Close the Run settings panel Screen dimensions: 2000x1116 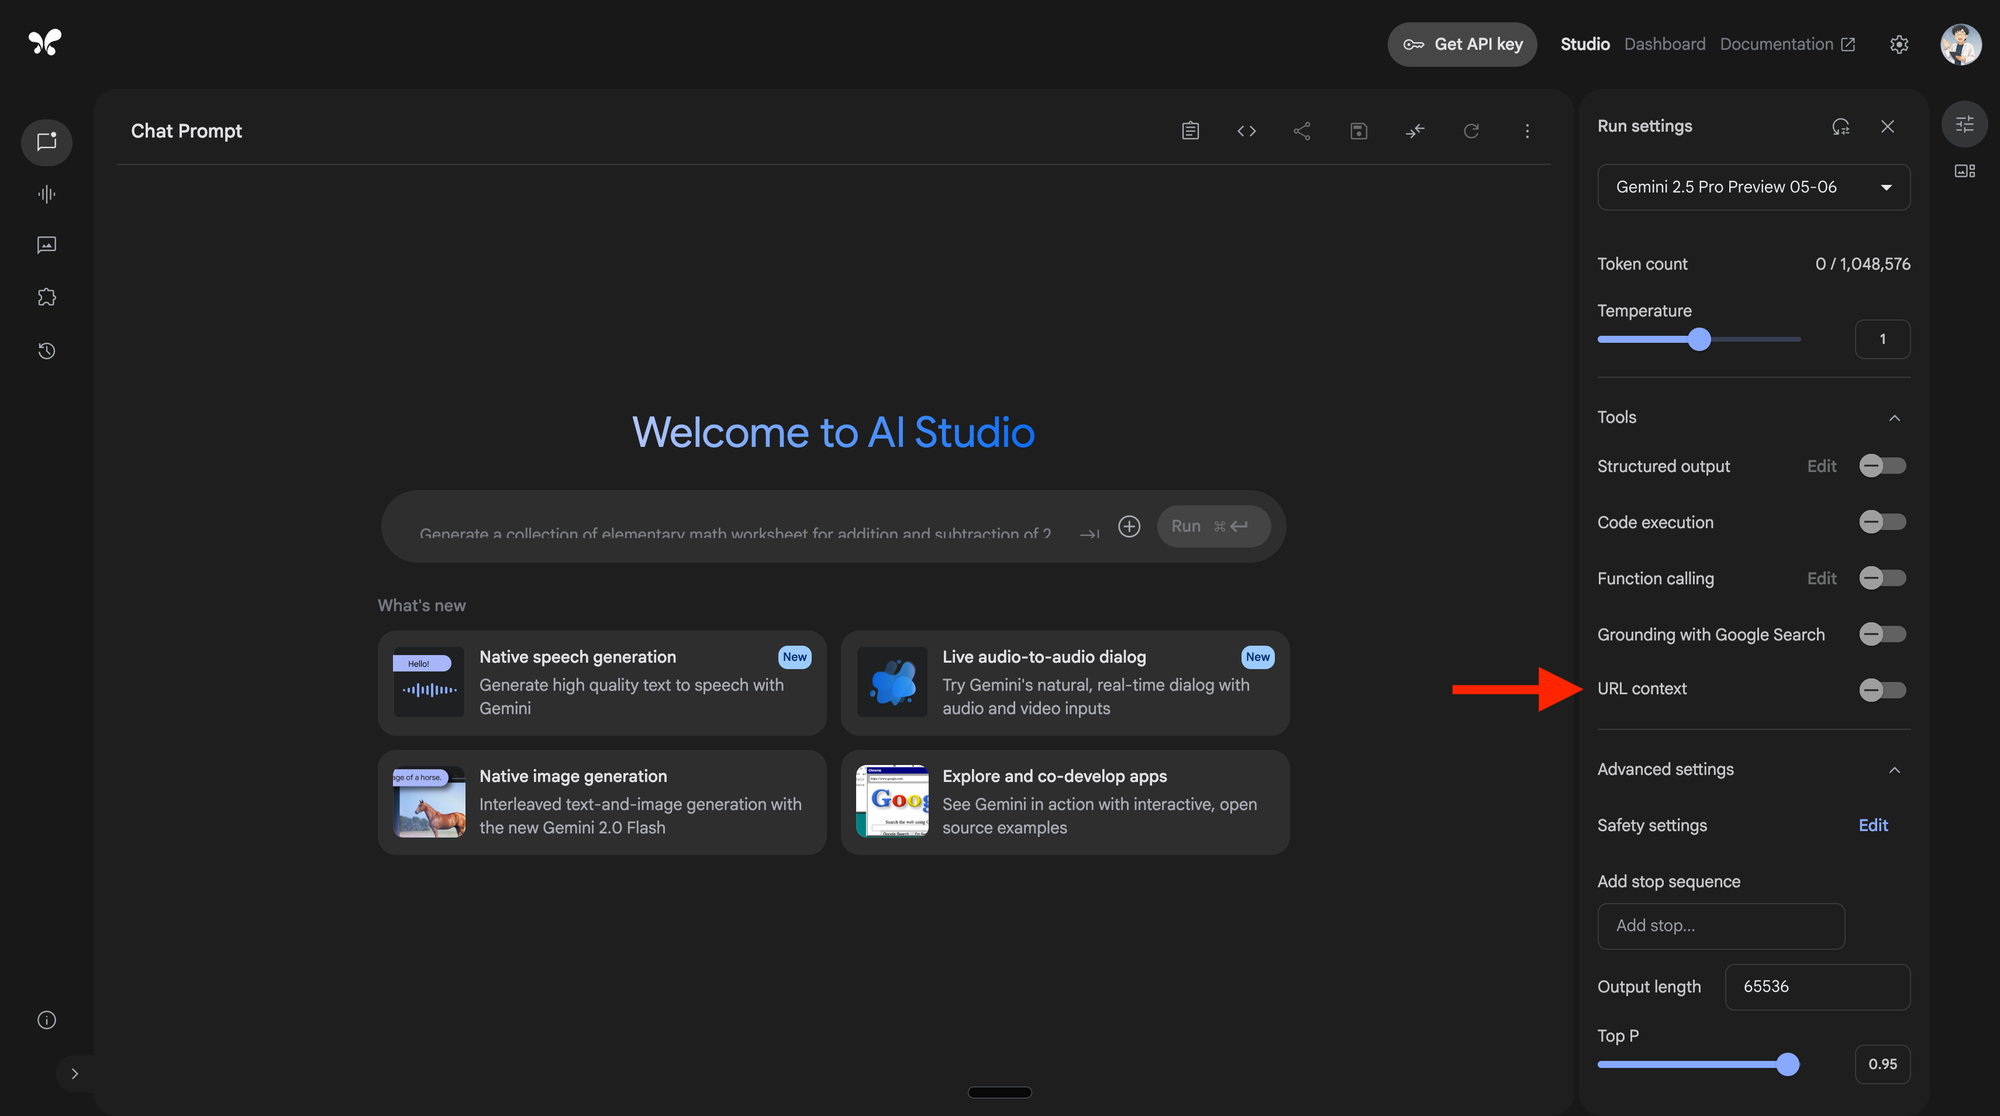tap(1887, 126)
